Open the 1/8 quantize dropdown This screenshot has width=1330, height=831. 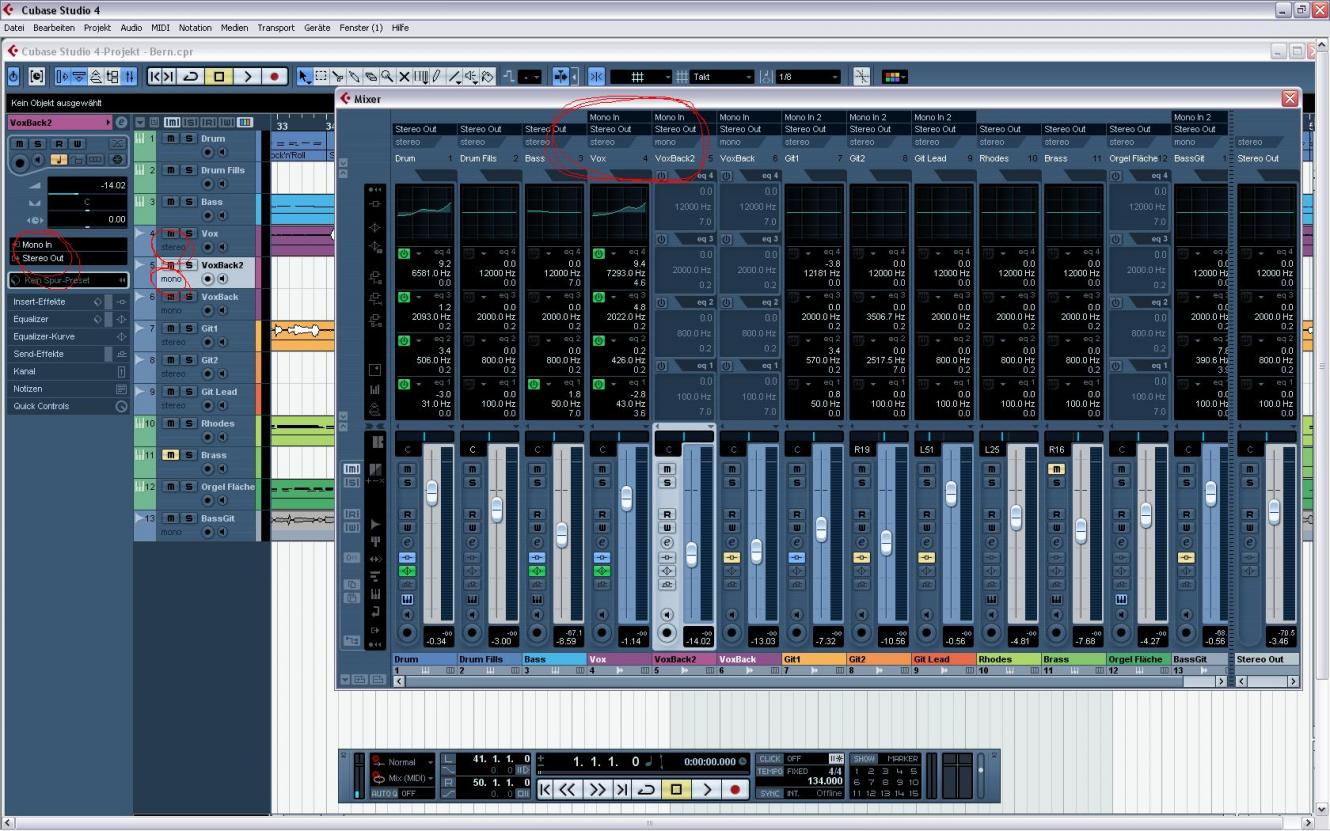click(x=808, y=77)
